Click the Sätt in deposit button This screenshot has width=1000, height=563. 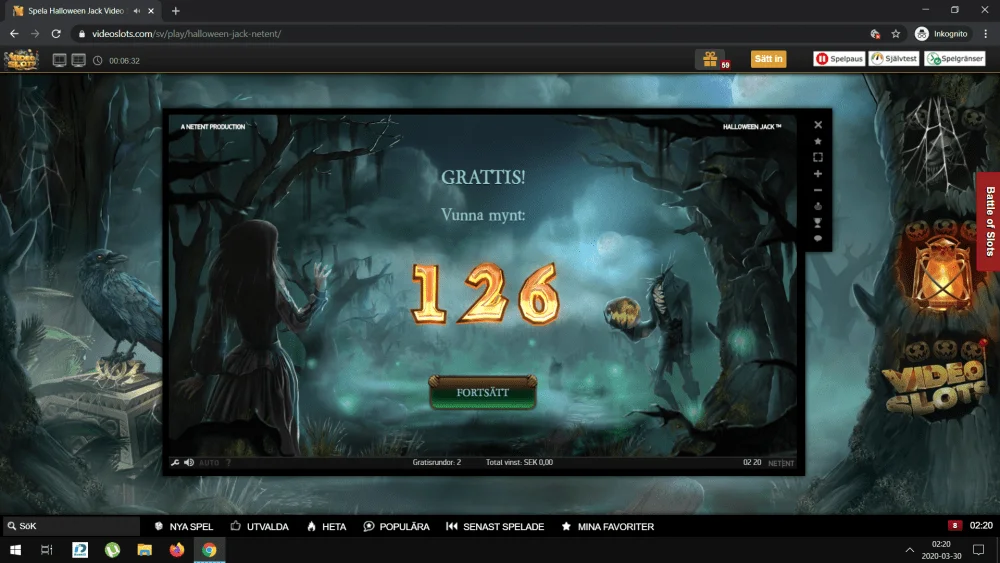coord(768,59)
